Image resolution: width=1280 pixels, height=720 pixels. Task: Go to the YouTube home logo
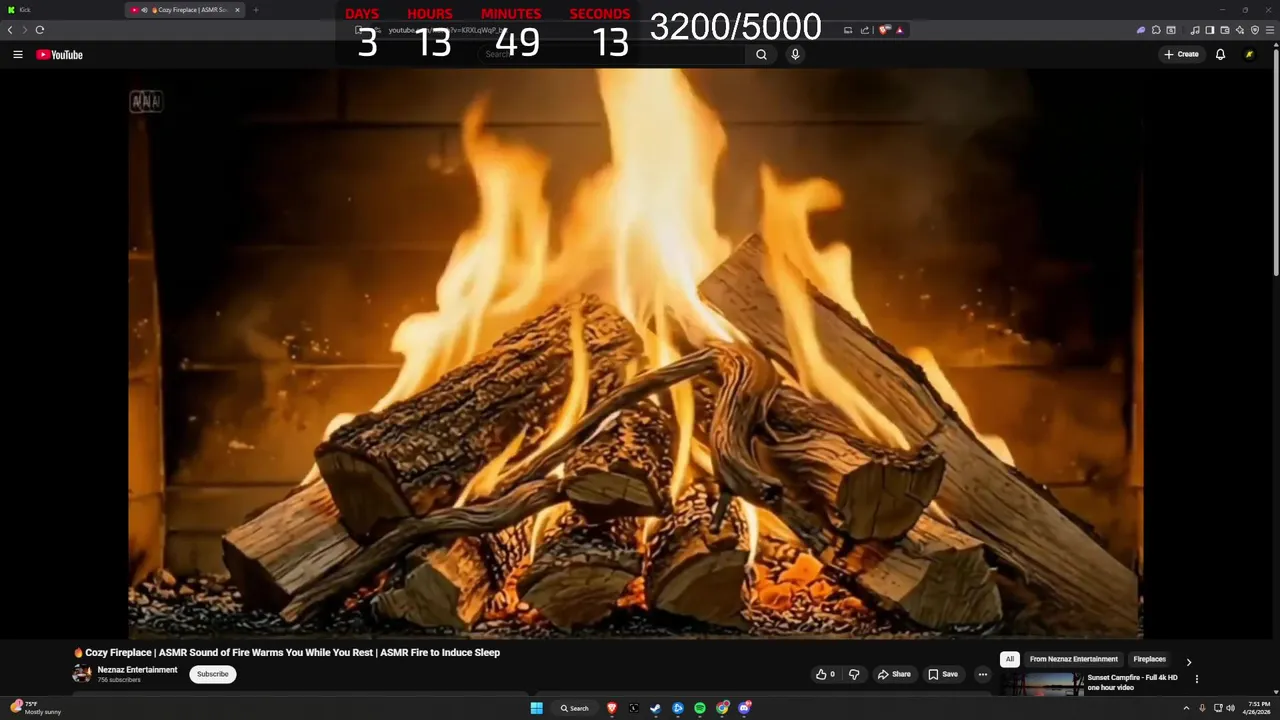point(59,55)
